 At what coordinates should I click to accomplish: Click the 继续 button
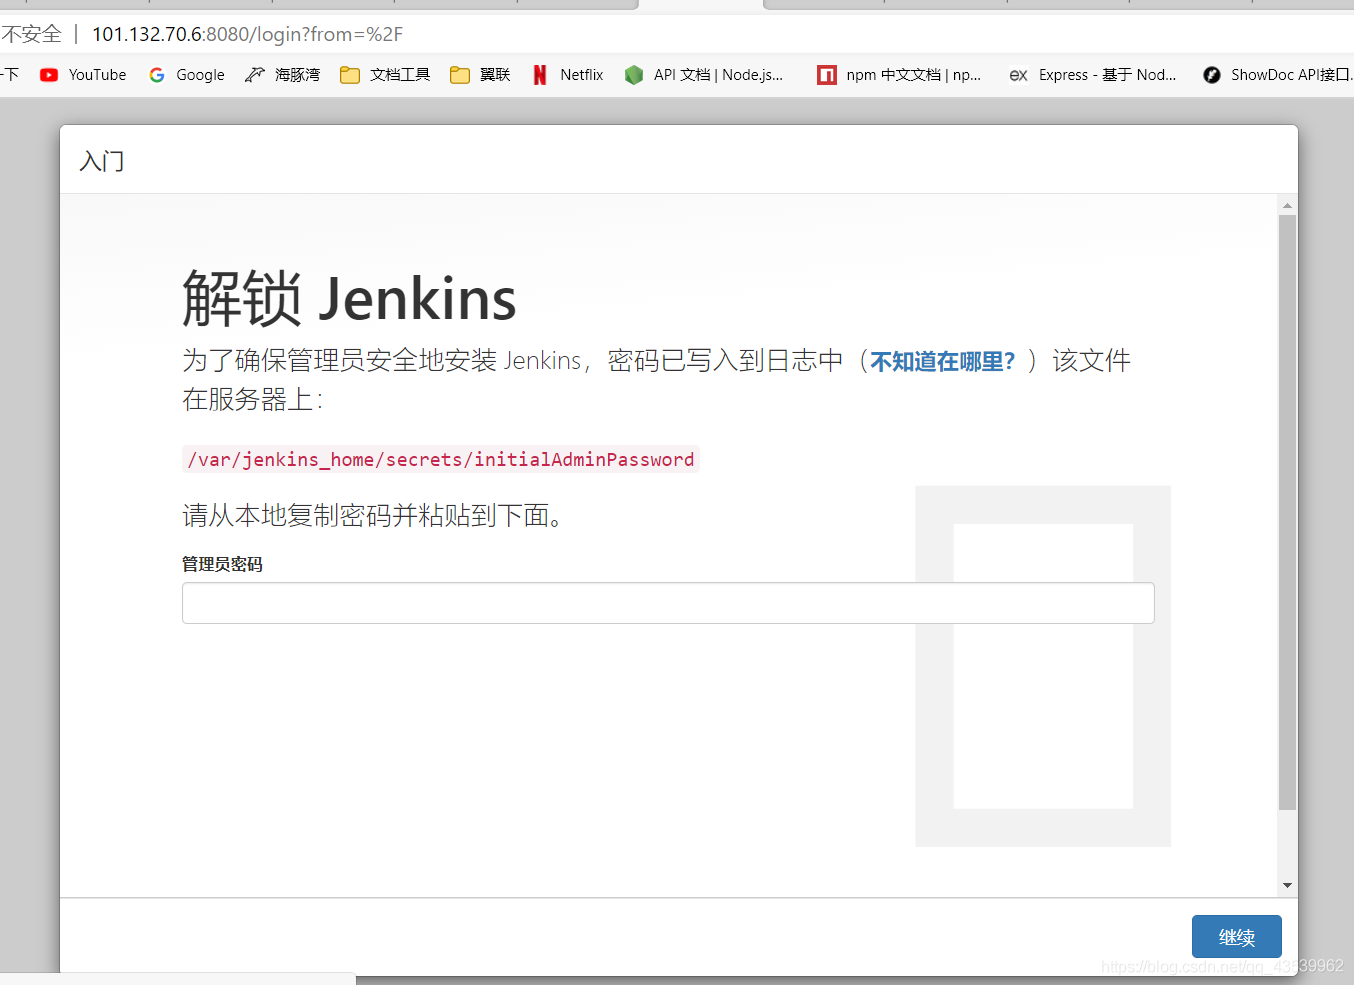click(1237, 937)
